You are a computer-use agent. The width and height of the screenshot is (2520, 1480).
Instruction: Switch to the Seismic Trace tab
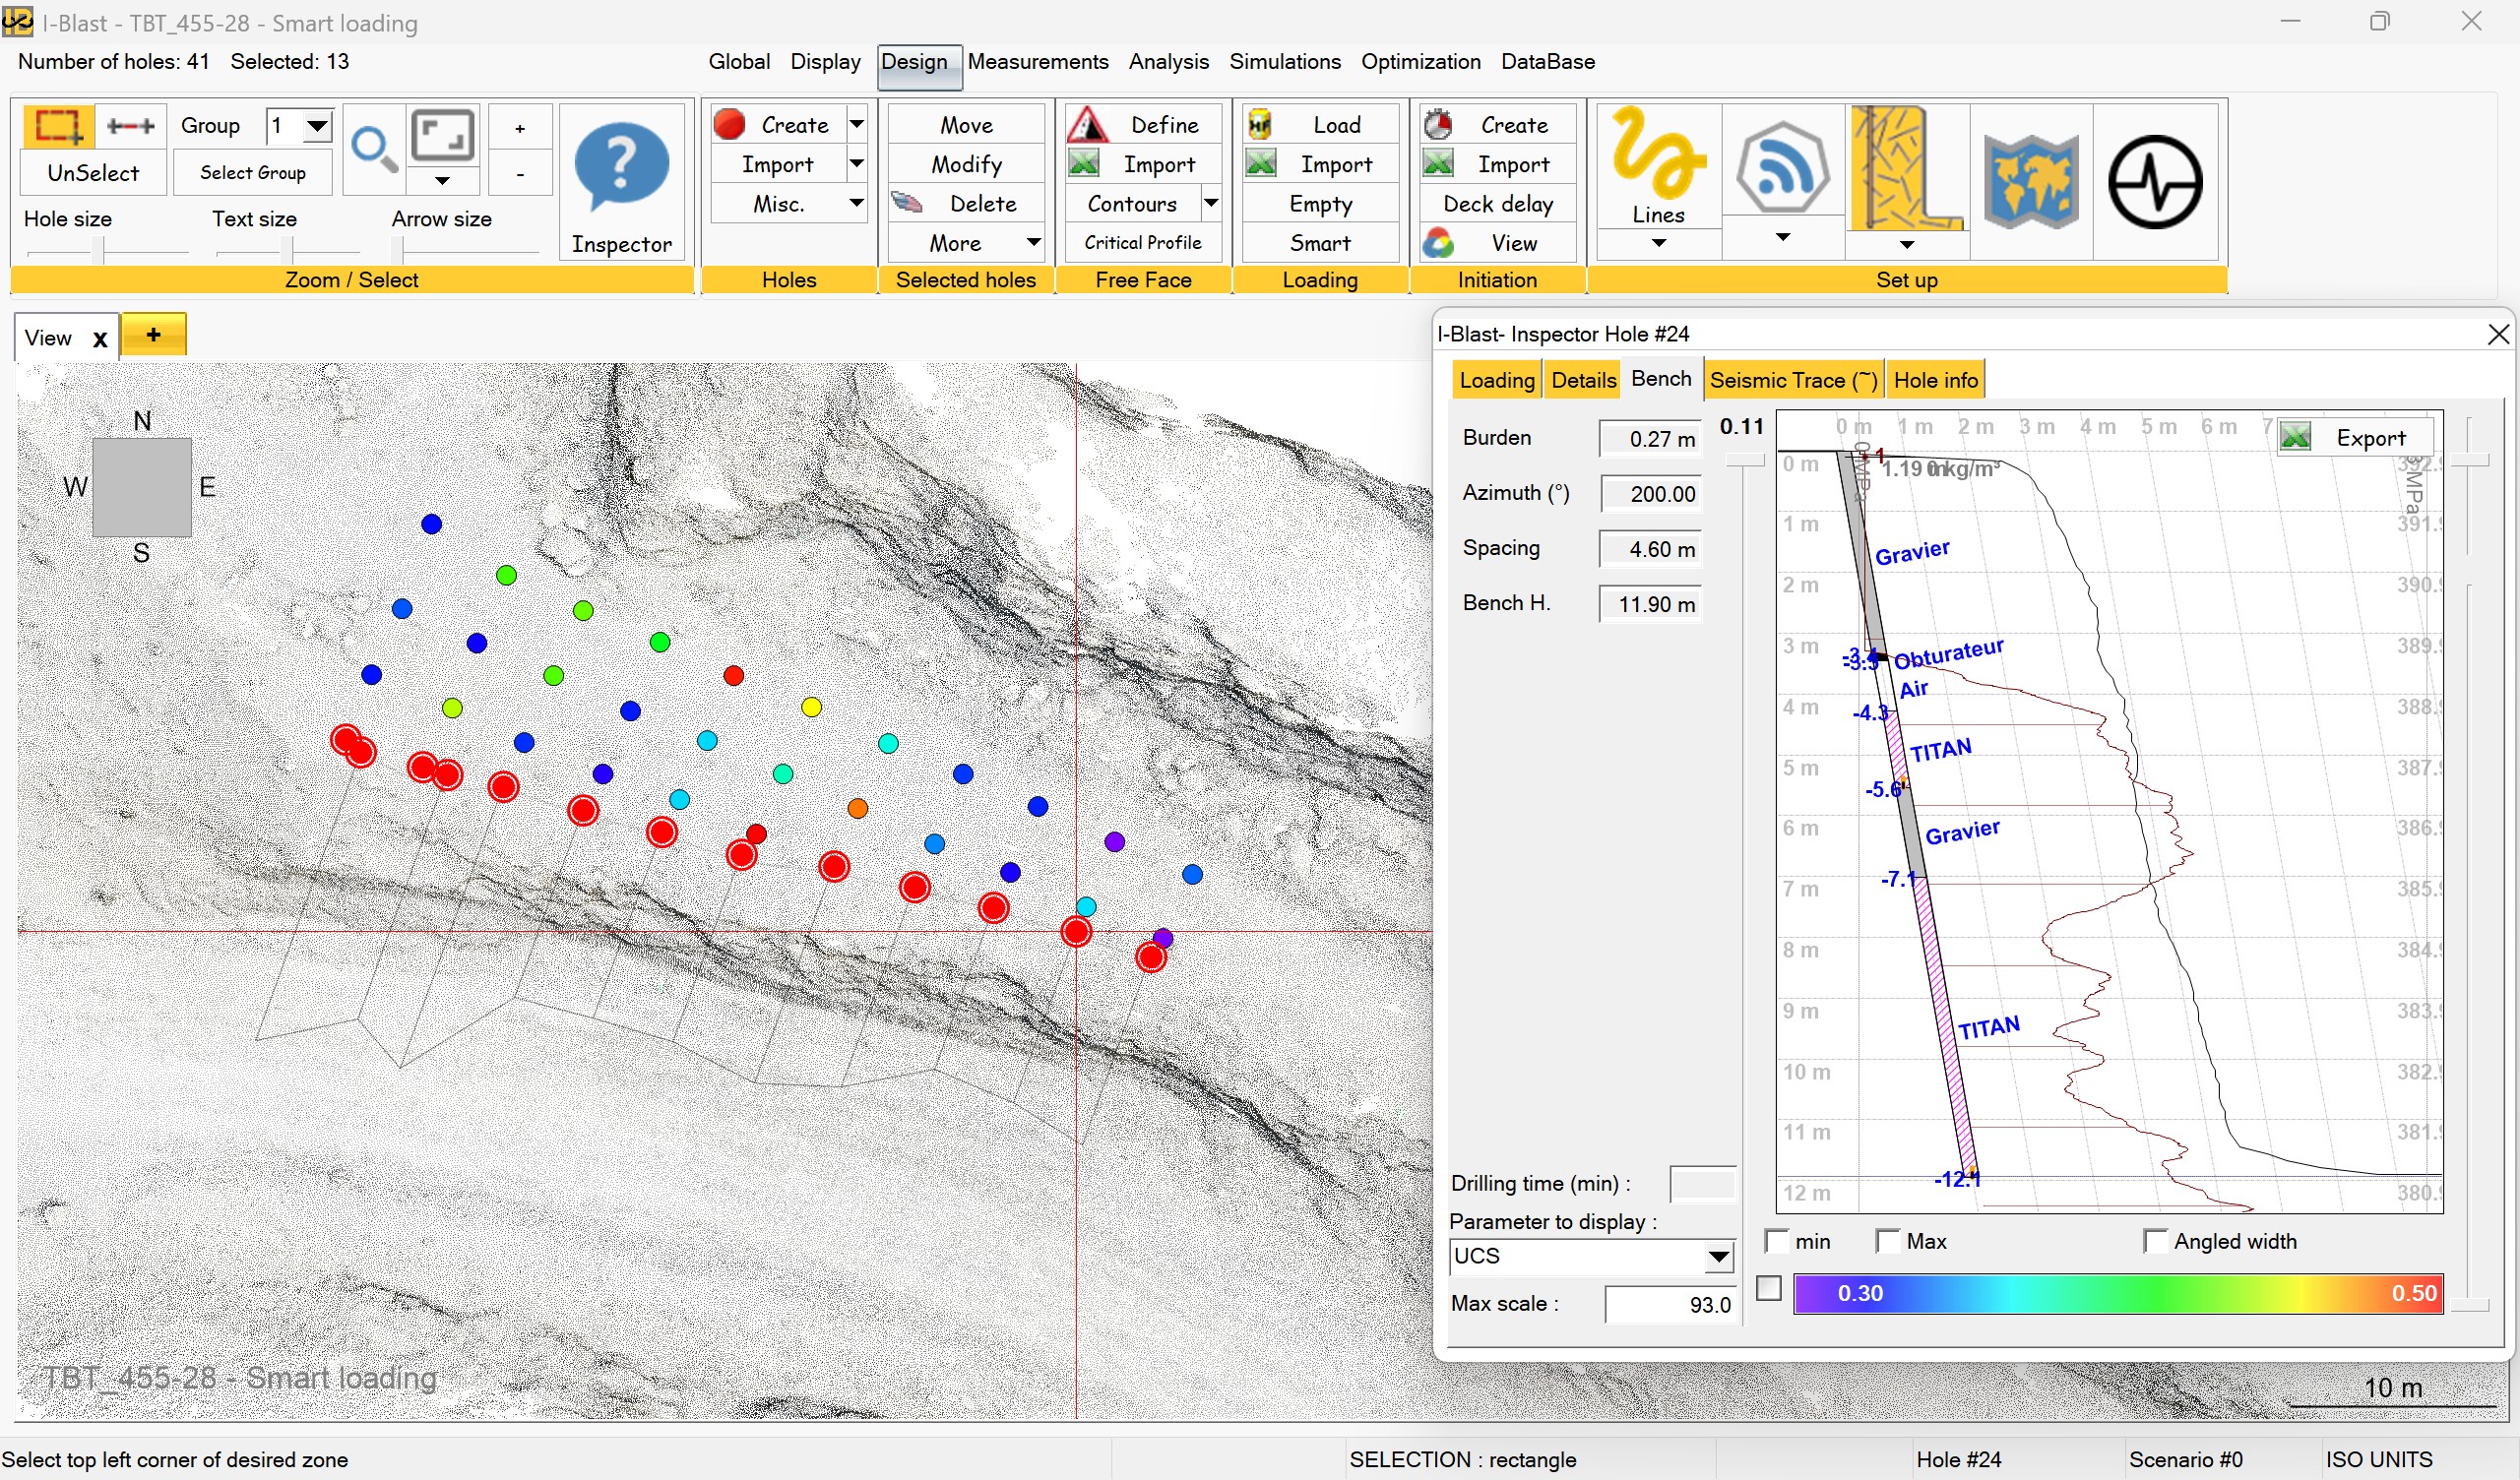click(x=1792, y=380)
